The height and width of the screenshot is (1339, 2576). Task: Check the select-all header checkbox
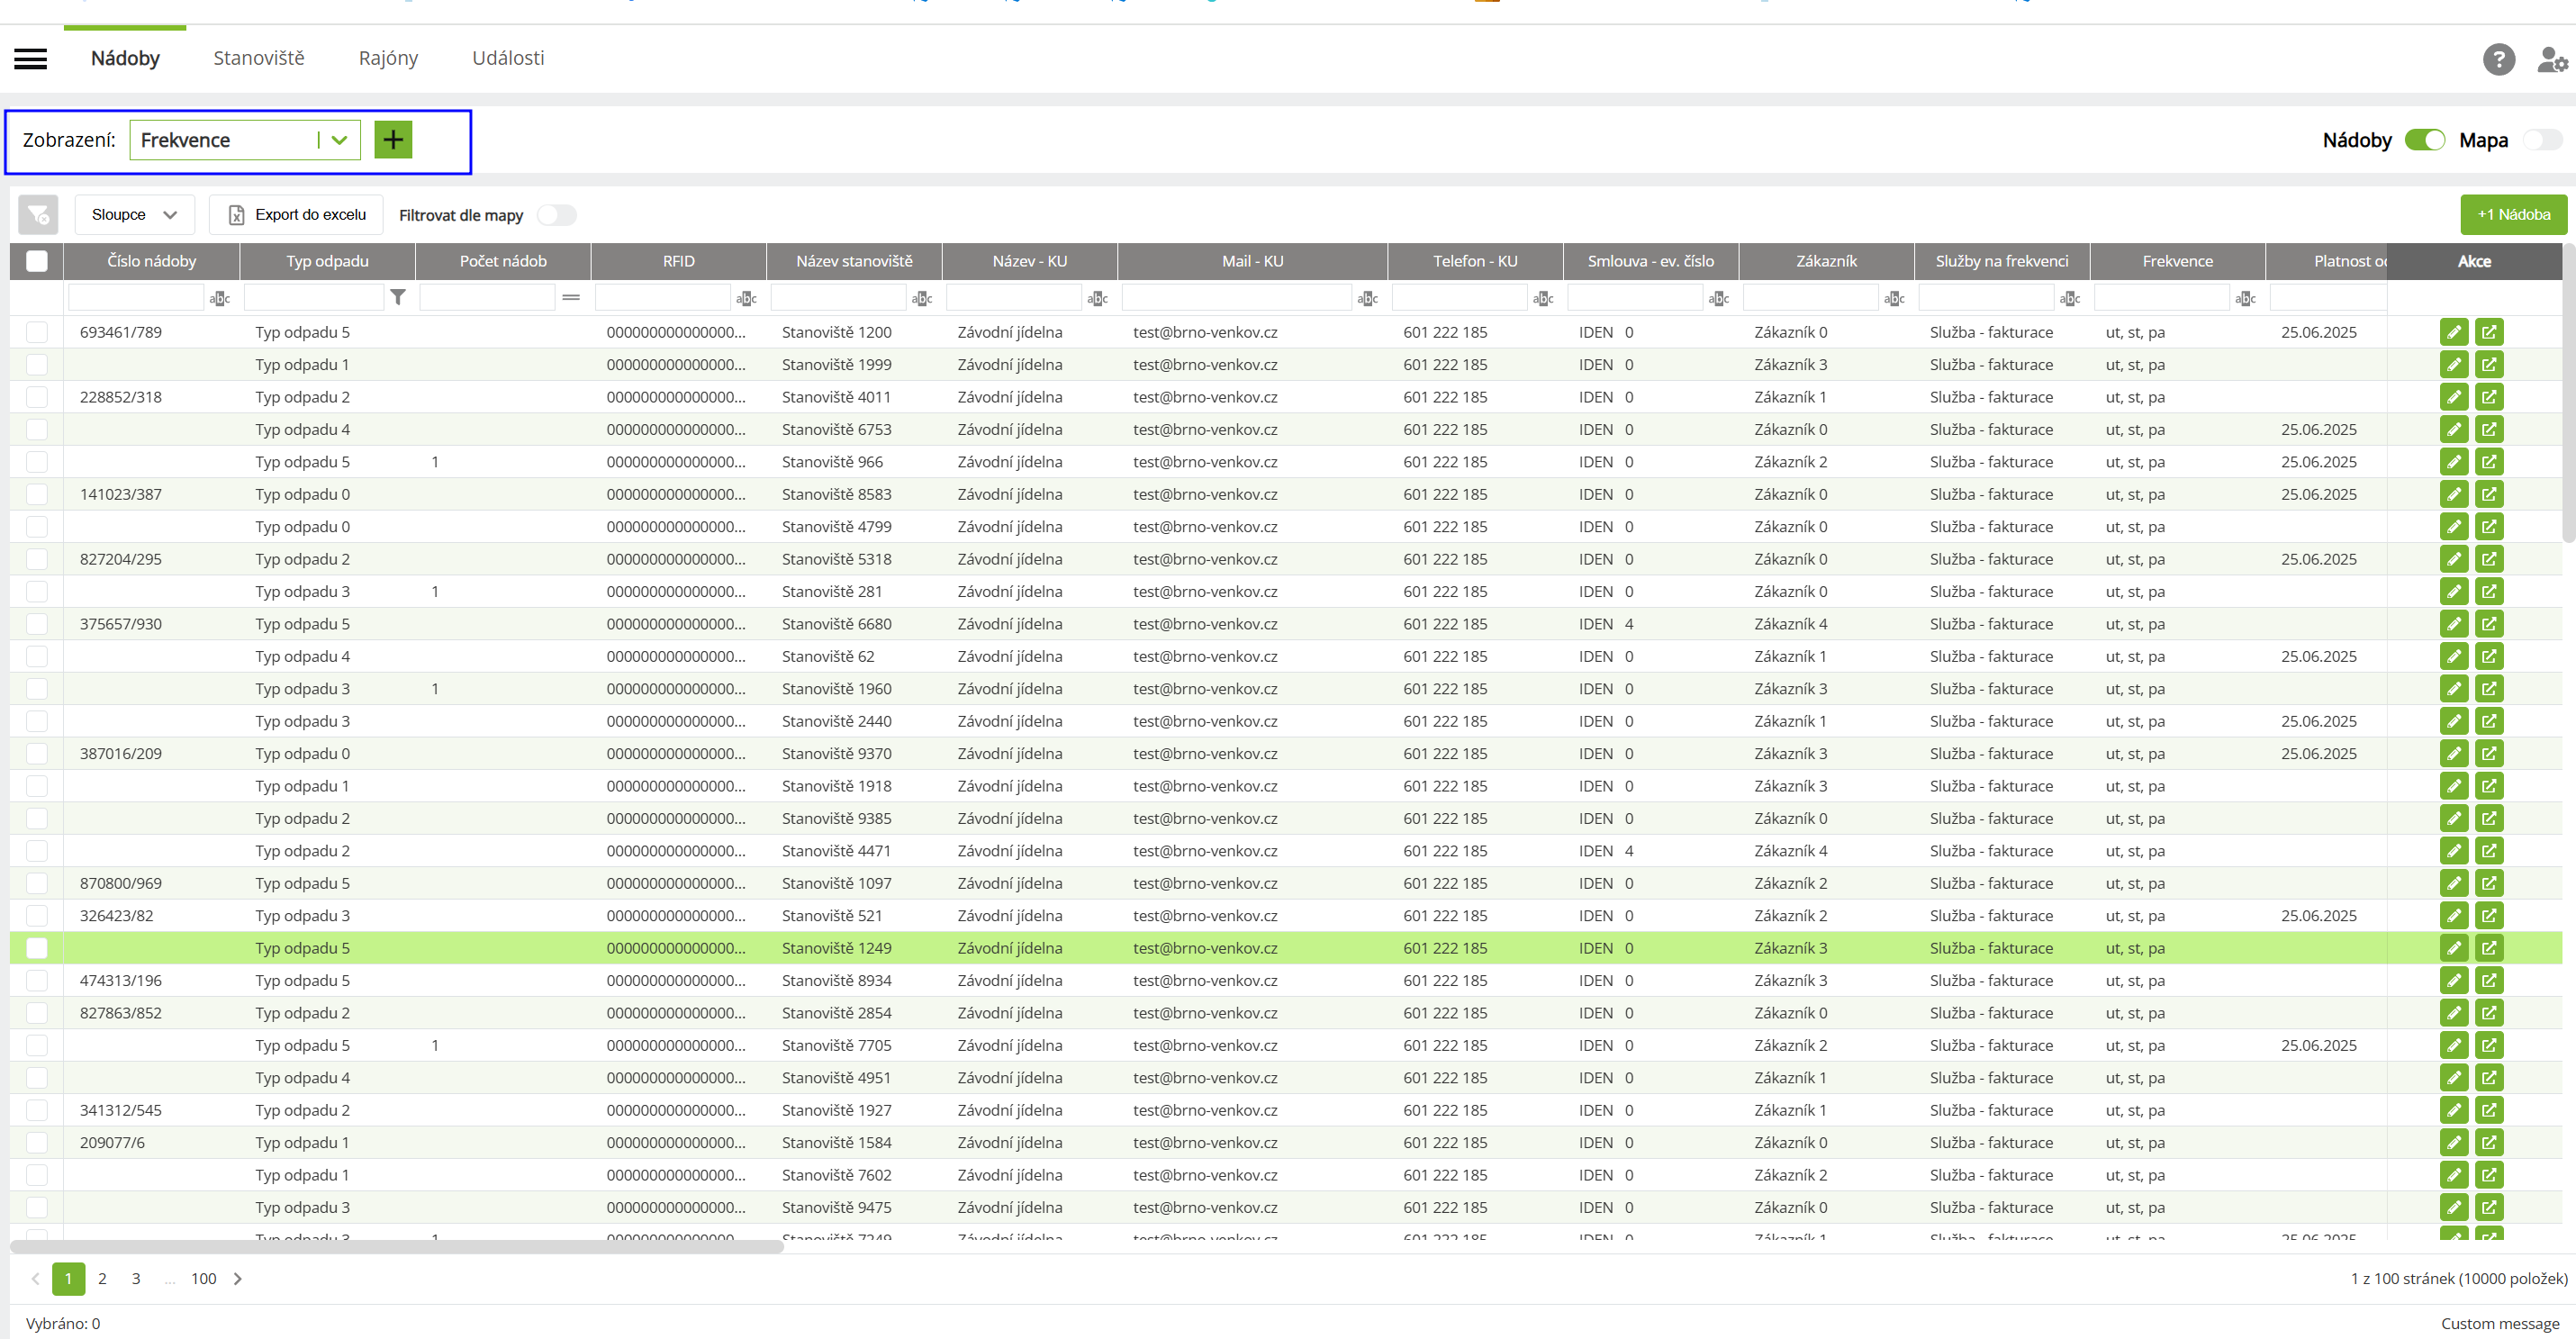click(37, 261)
